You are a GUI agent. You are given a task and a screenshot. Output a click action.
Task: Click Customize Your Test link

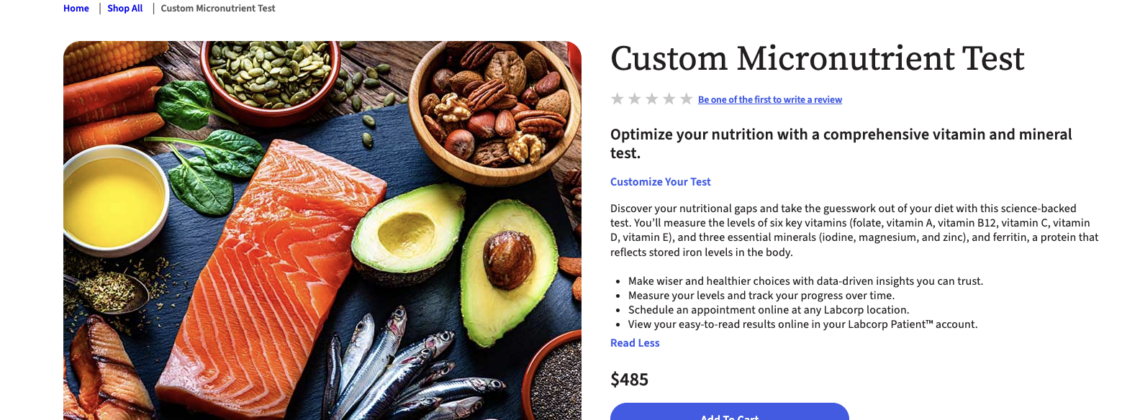click(660, 182)
